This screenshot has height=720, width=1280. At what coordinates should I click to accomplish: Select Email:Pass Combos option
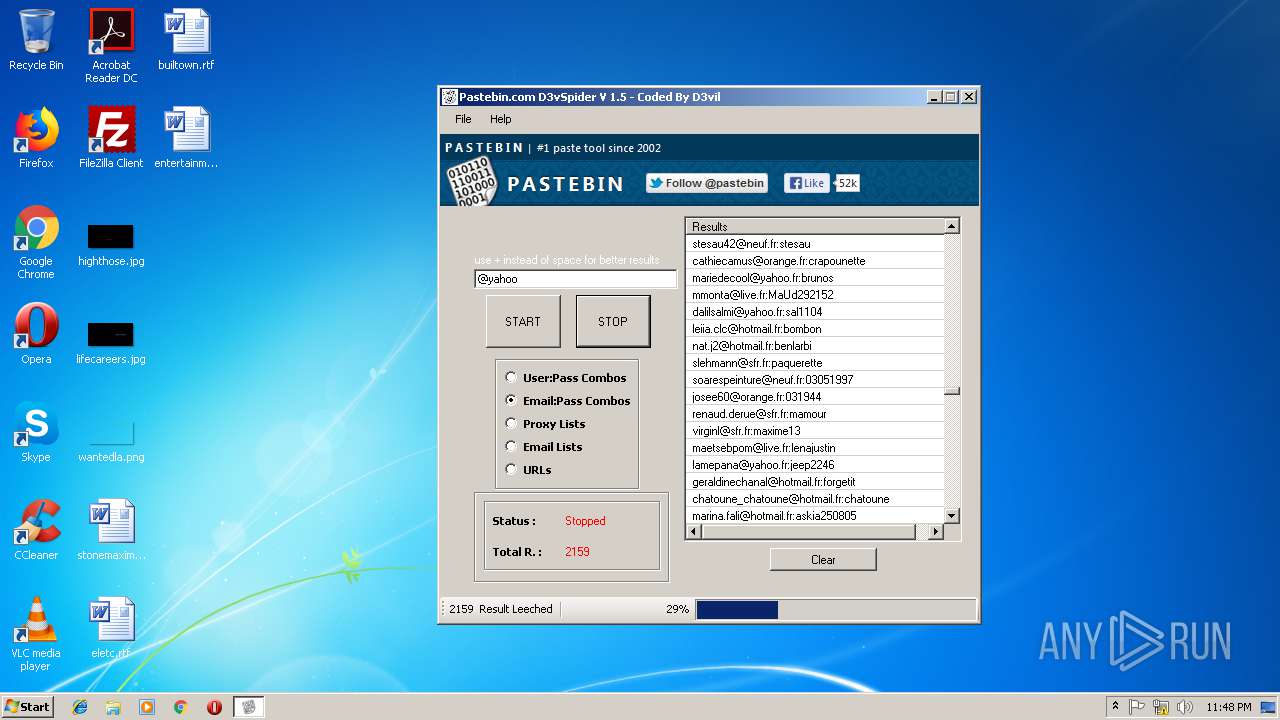click(x=568, y=401)
